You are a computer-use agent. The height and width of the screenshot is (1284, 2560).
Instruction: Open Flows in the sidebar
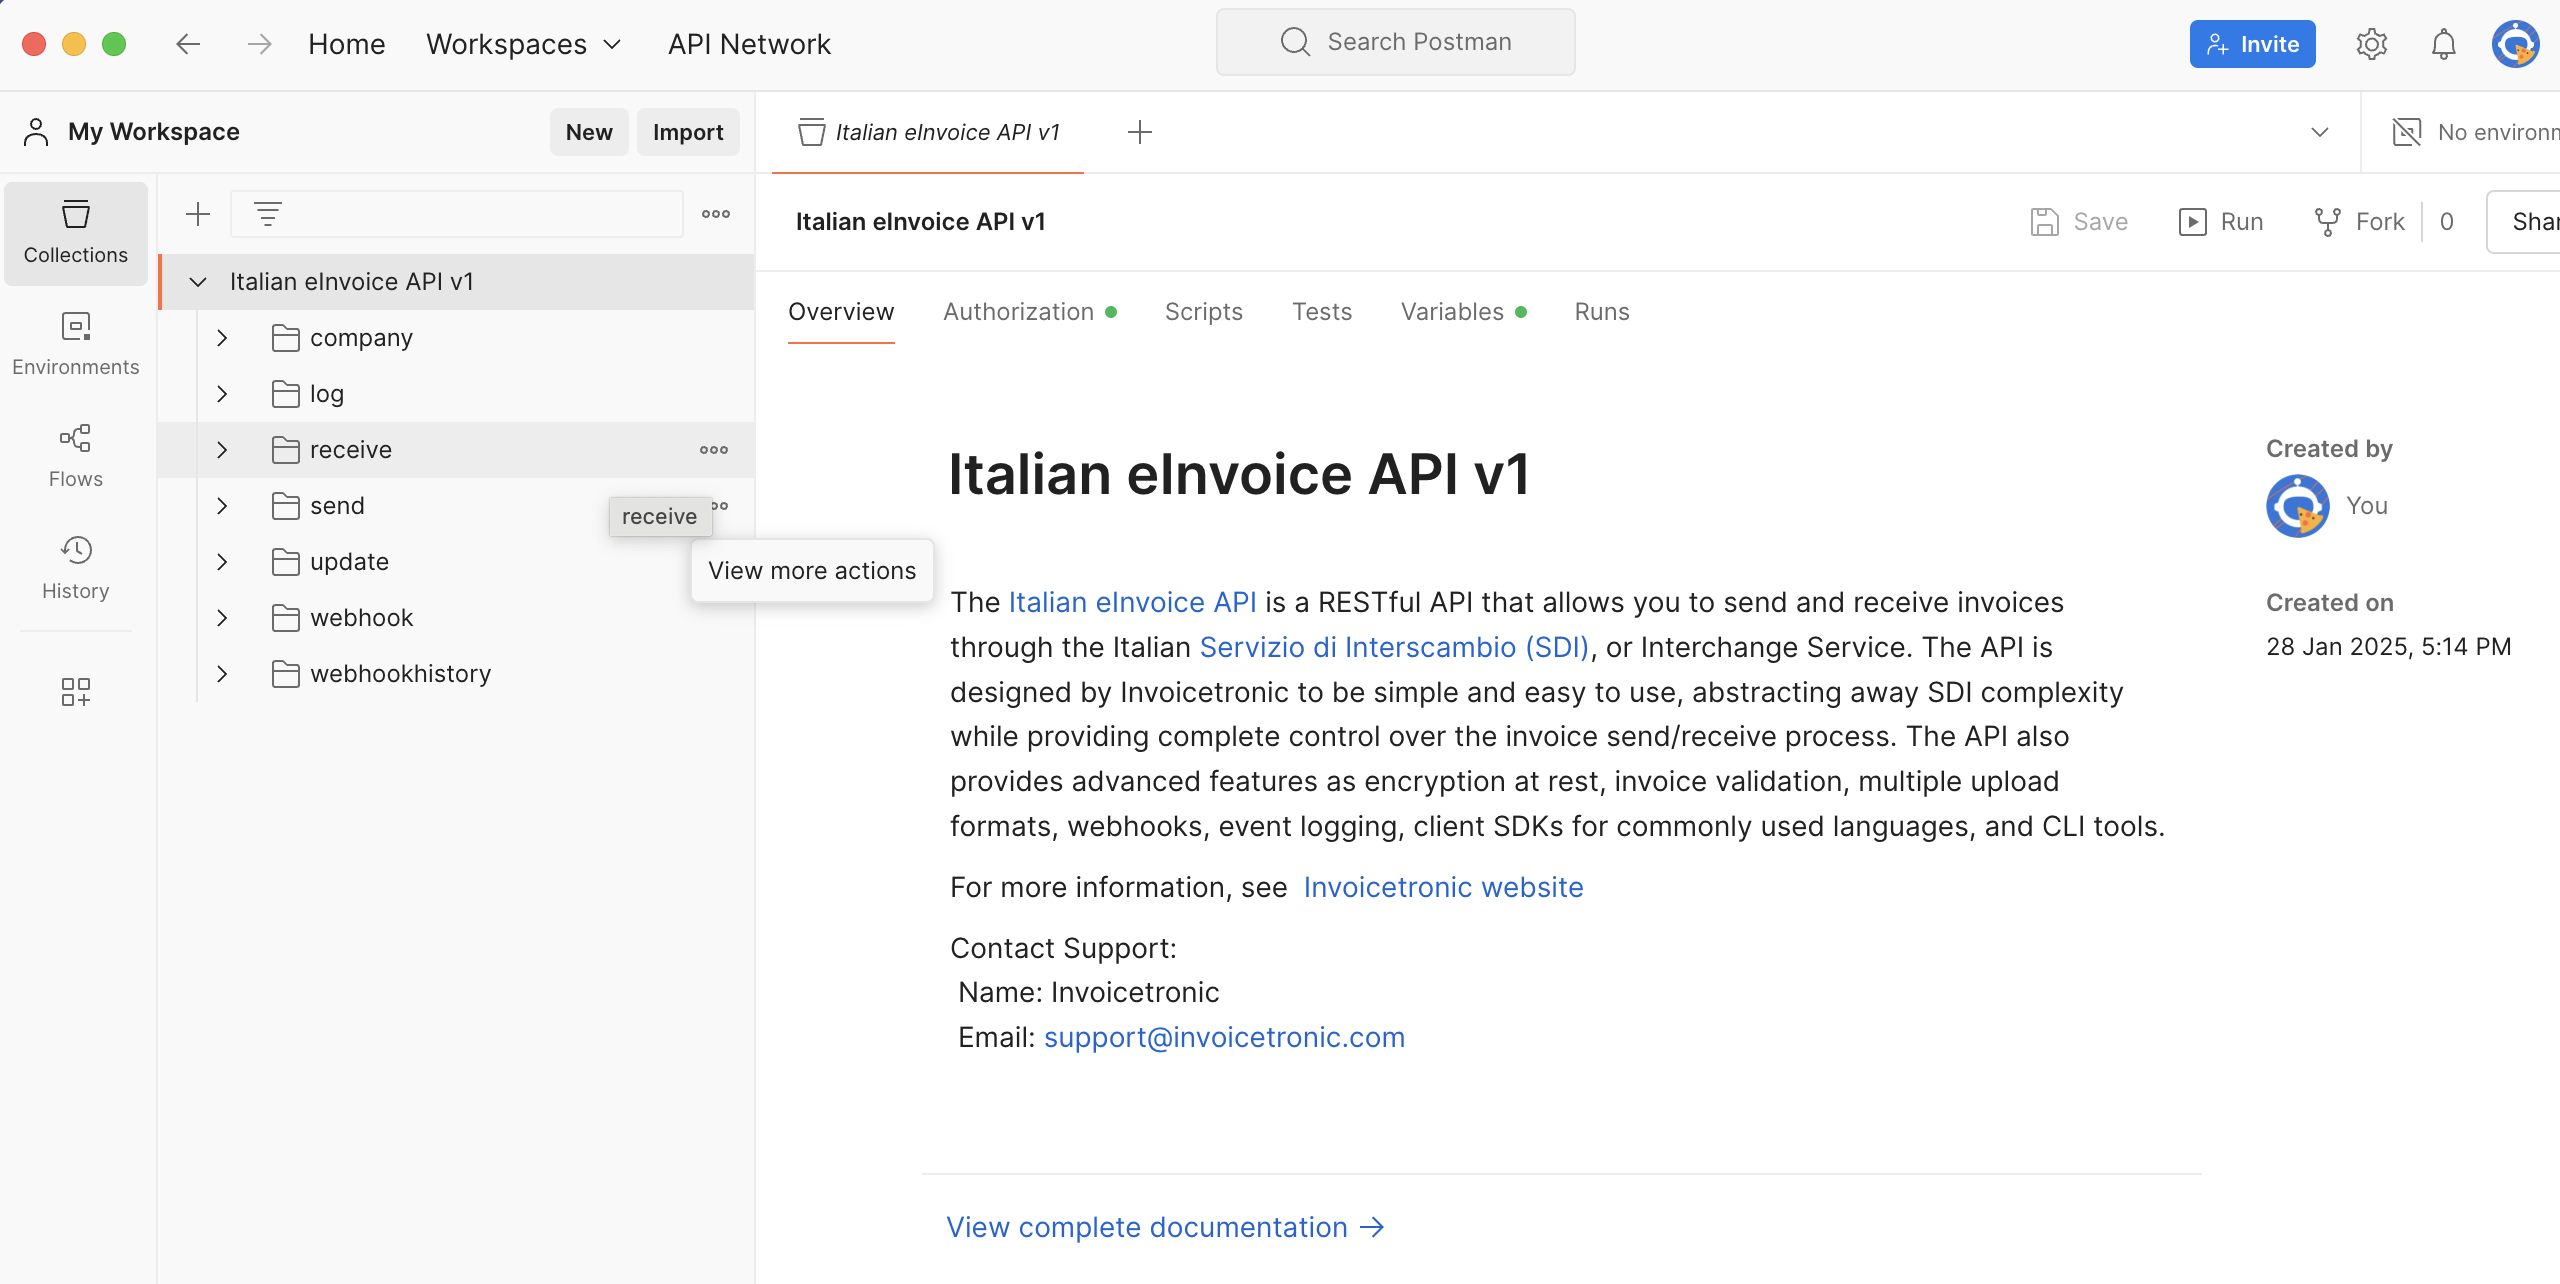pyautogui.click(x=76, y=457)
